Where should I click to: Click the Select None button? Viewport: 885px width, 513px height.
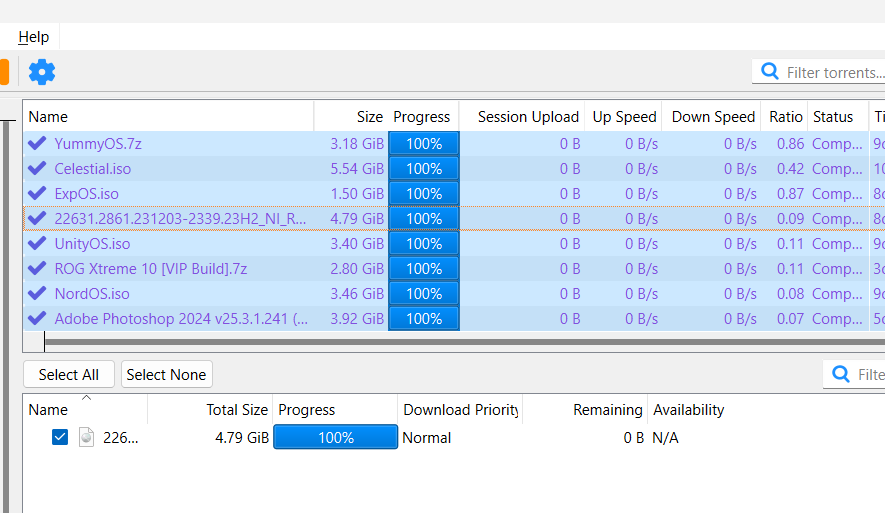pyautogui.click(x=167, y=374)
